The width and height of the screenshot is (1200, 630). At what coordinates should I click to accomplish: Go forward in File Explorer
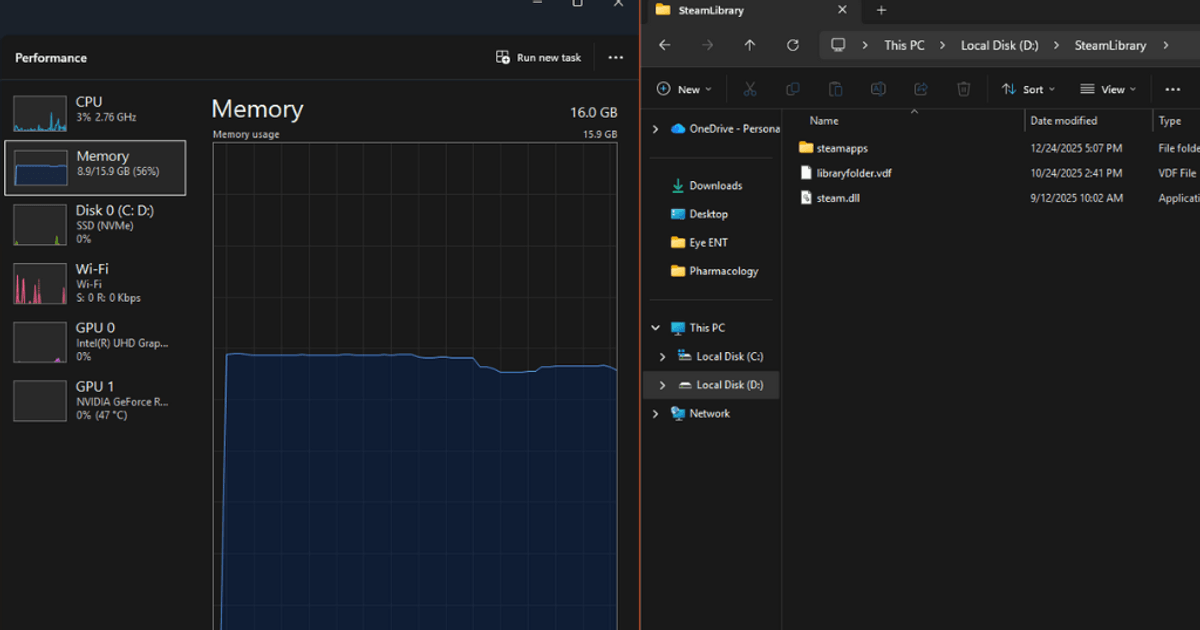click(708, 45)
